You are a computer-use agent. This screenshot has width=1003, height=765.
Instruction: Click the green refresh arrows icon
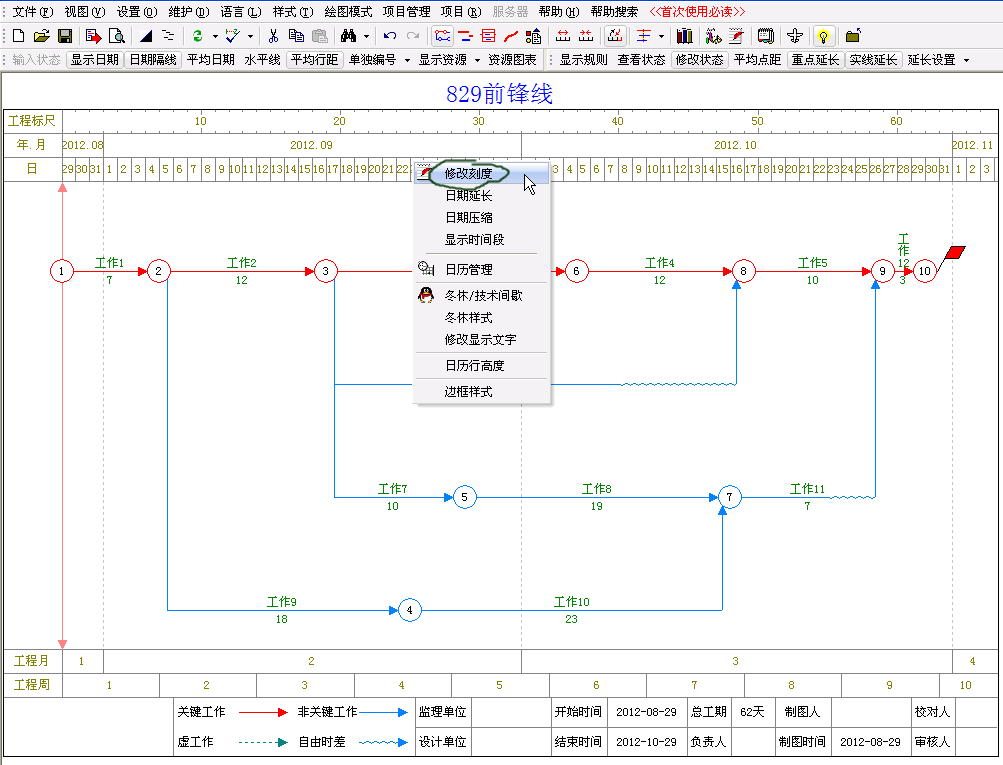point(198,36)
